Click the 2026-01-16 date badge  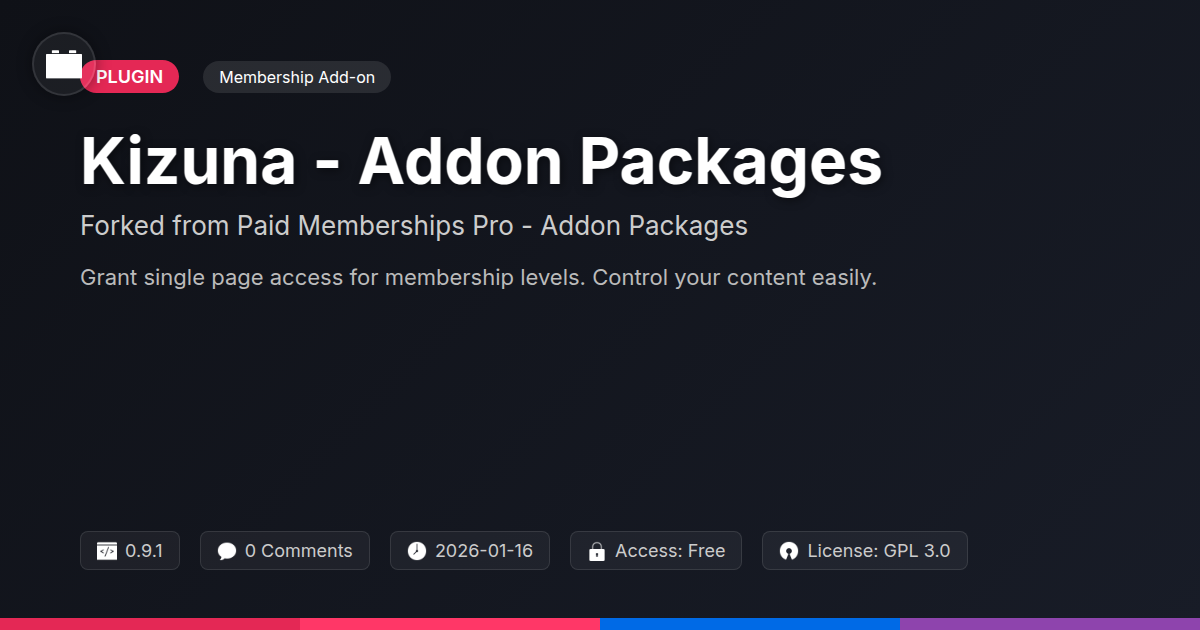coord(484,551)
